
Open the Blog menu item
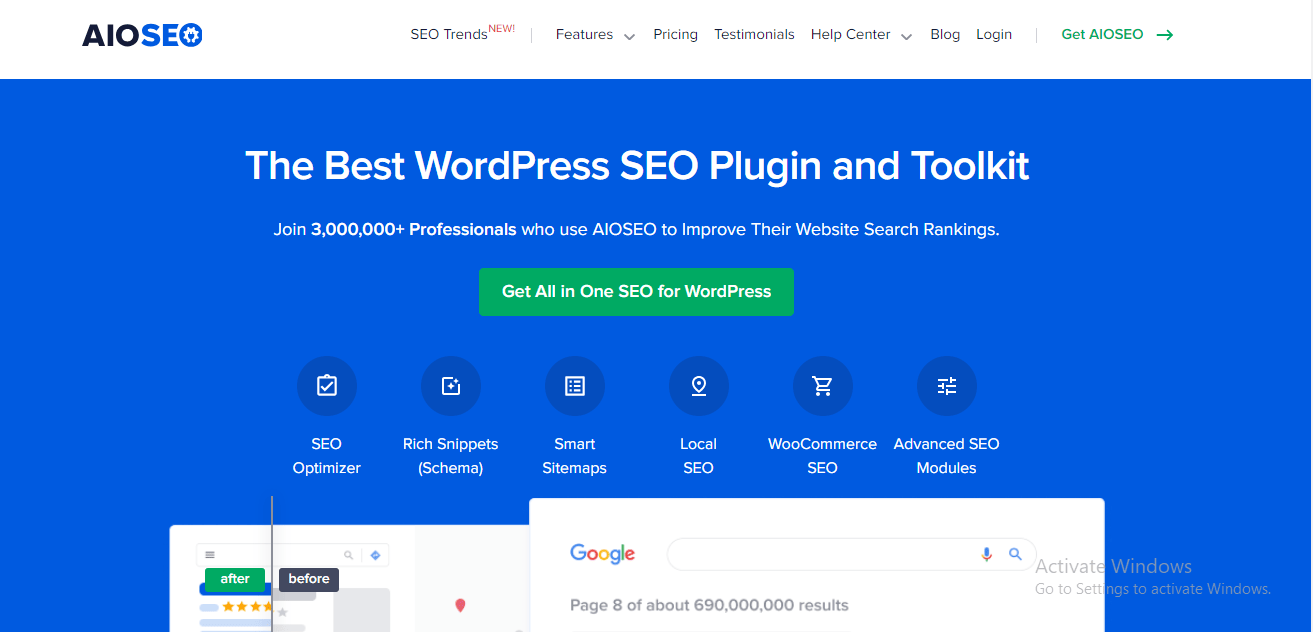tap(945, 34)
